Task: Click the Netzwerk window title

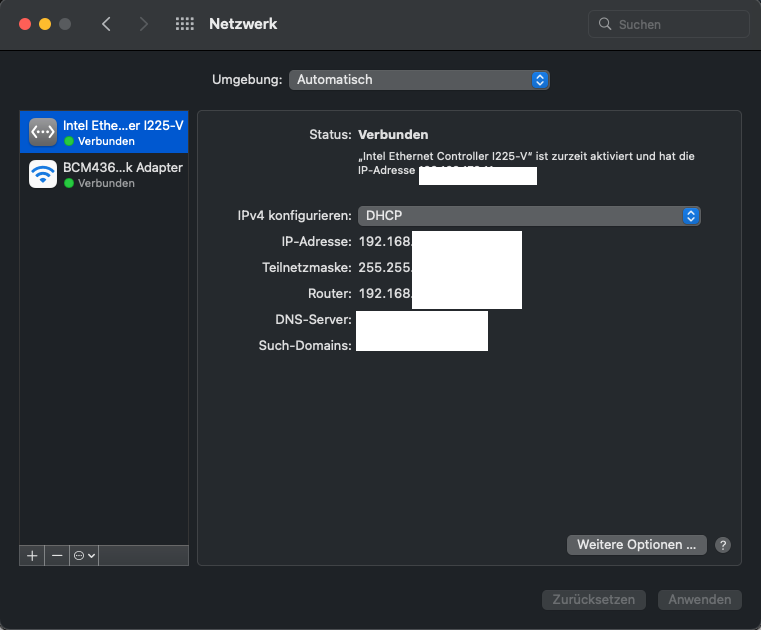Action: click(x=243, y=24)
